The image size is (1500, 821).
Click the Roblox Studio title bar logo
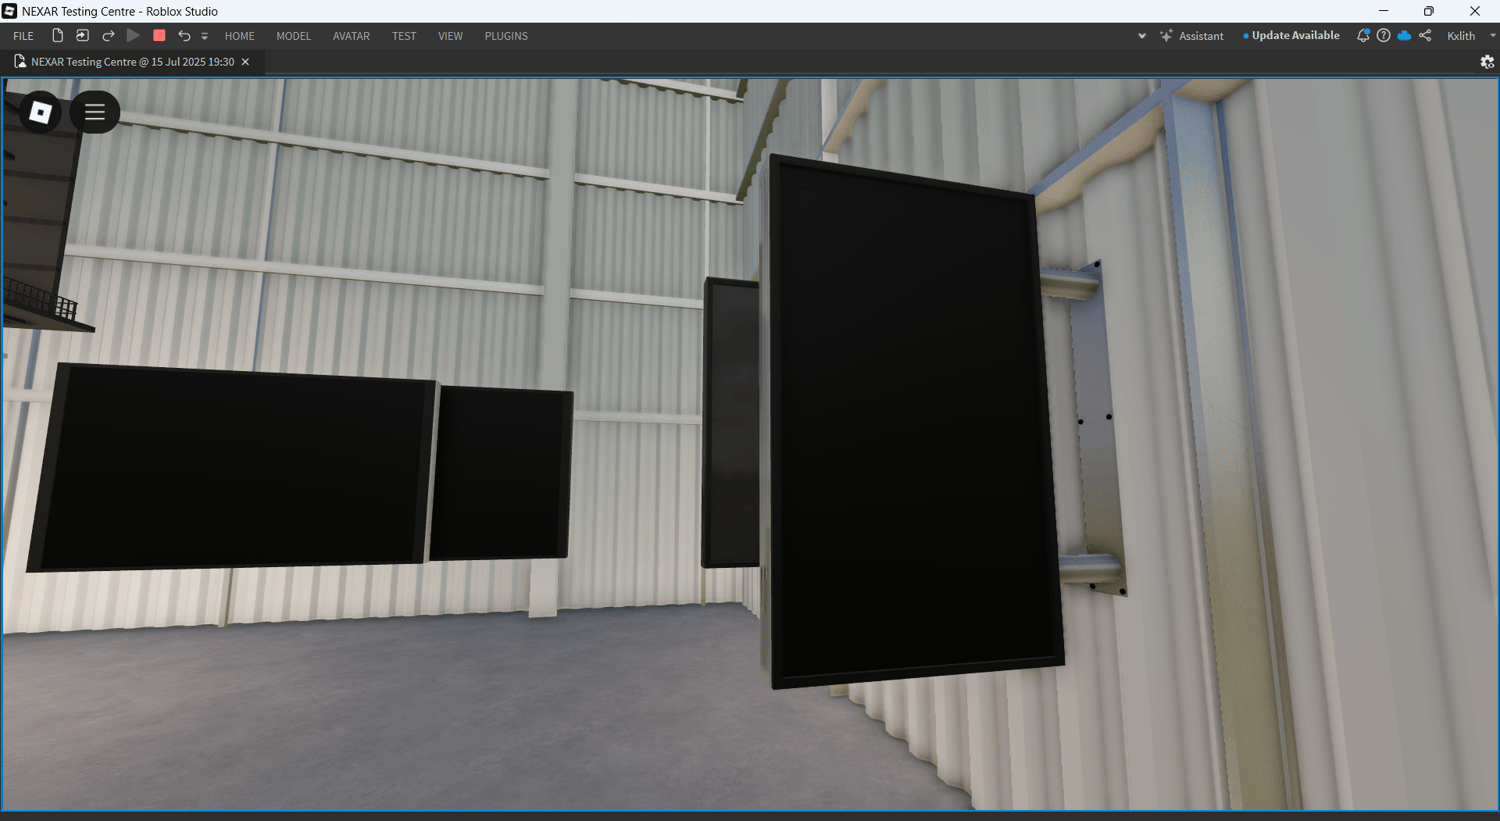pos(10,11)
